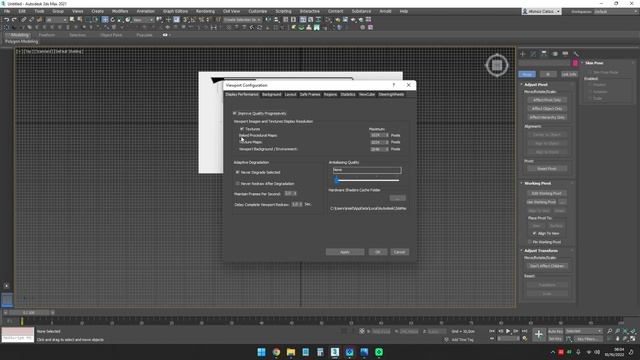This screenshot has height=360, width=640.
Task: Click the Undo icon in main toolbar
Action: (7, 20)
